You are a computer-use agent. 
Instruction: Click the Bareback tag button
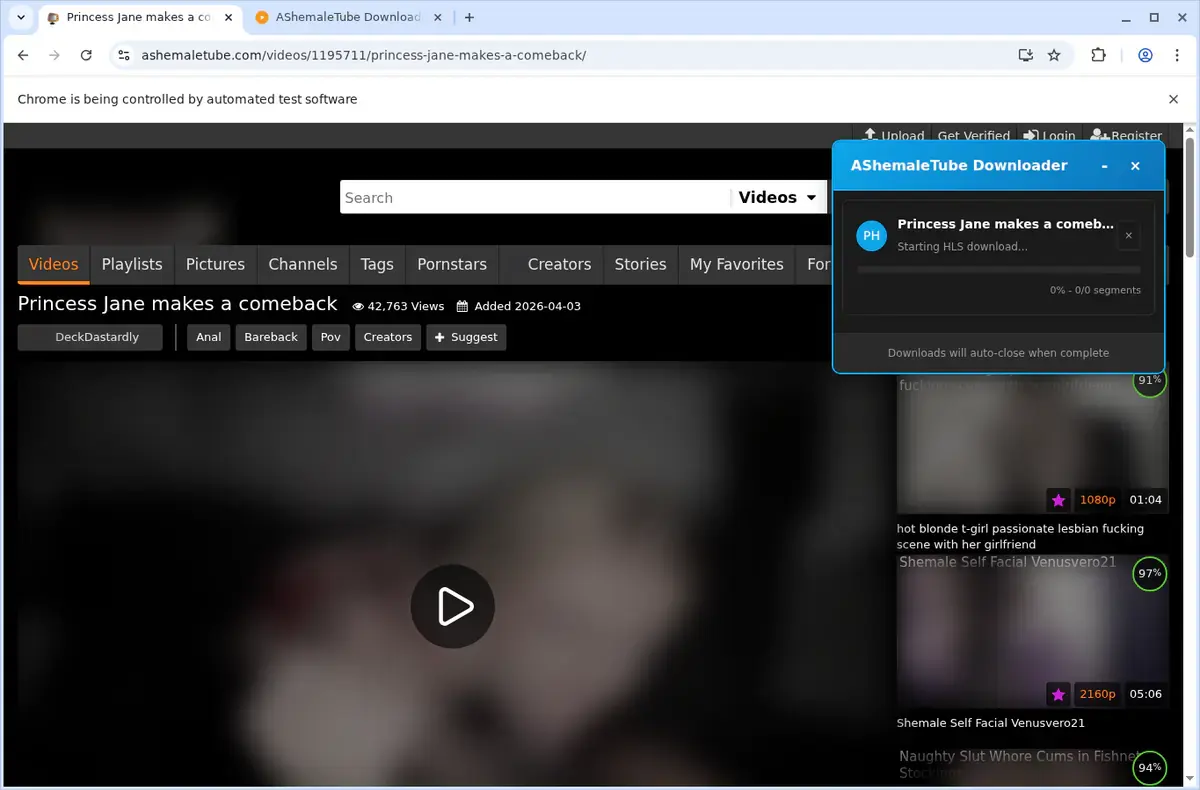(x=271, y=337)
